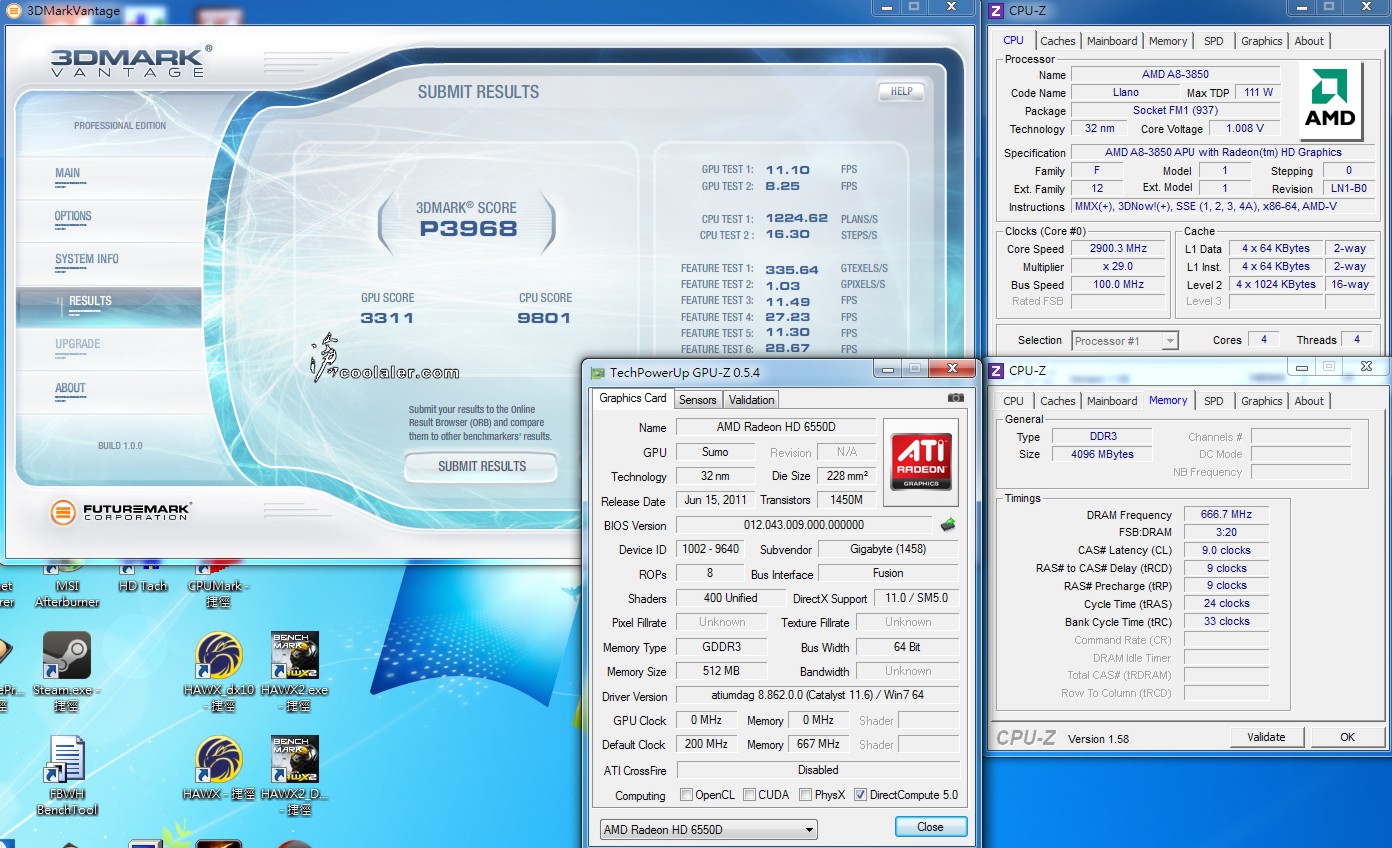Open the AMD Radeon HD 6550D card selector dropdown
This screenshot has height=848, width=1392.
click(708, 830)
